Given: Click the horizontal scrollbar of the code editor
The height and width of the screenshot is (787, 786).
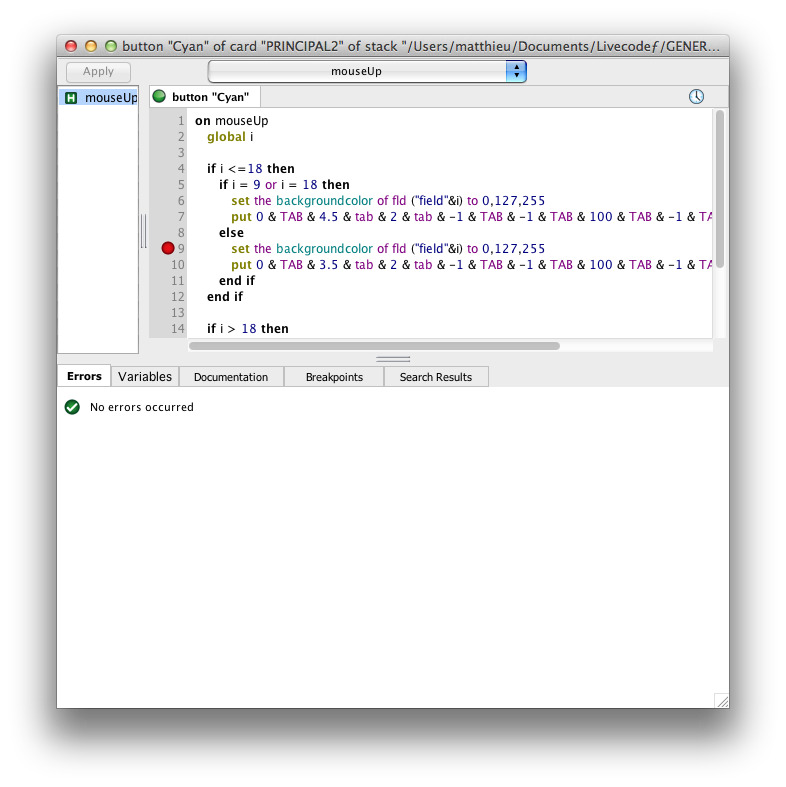Looking at the screenshot, I should point(374,346).
